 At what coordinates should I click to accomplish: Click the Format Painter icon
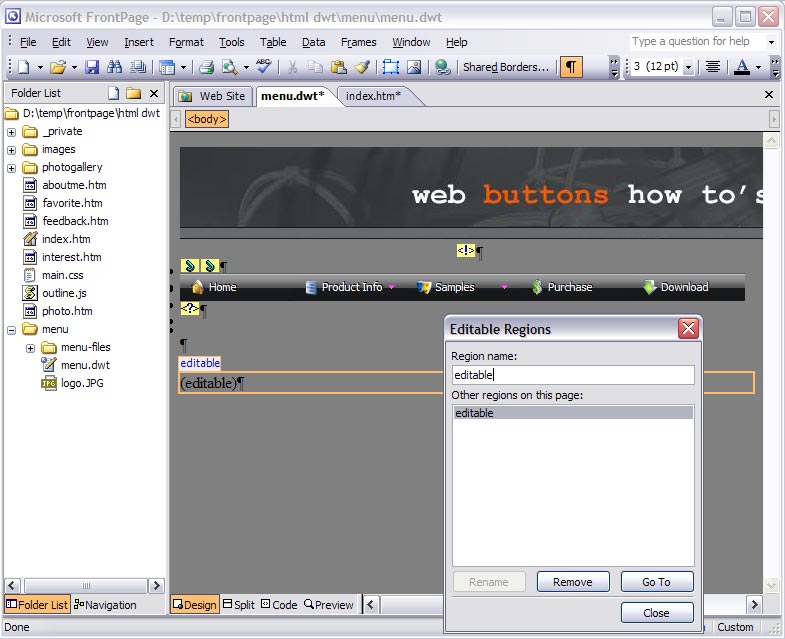362,67
